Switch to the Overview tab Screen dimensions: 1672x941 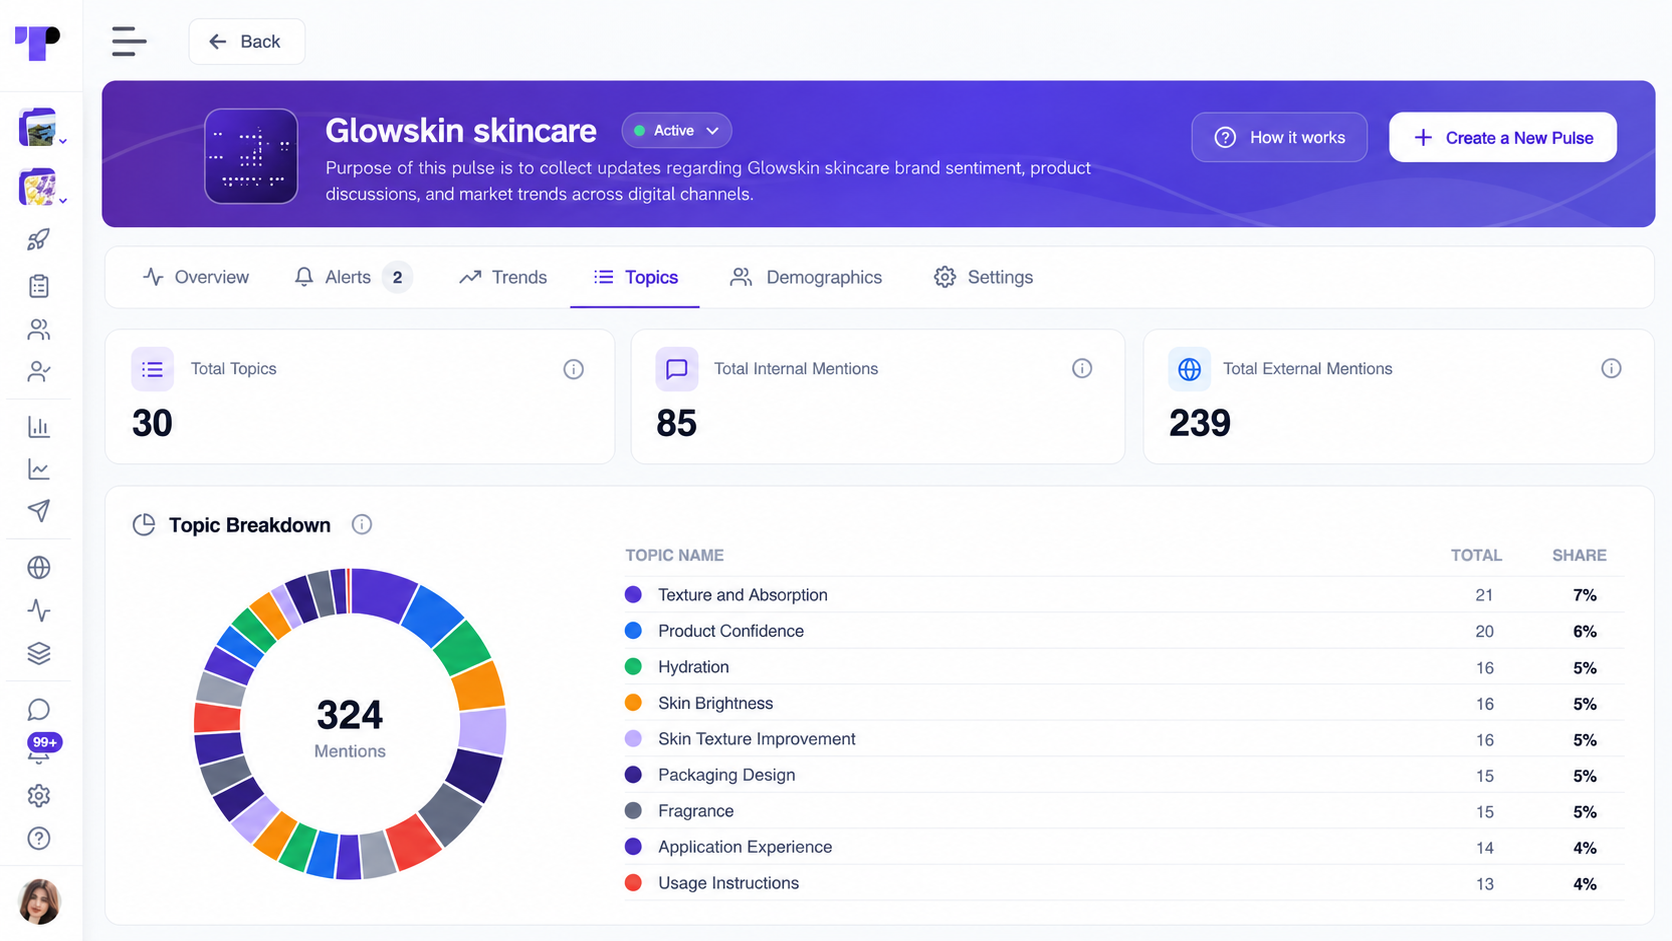tap(196, 277)
